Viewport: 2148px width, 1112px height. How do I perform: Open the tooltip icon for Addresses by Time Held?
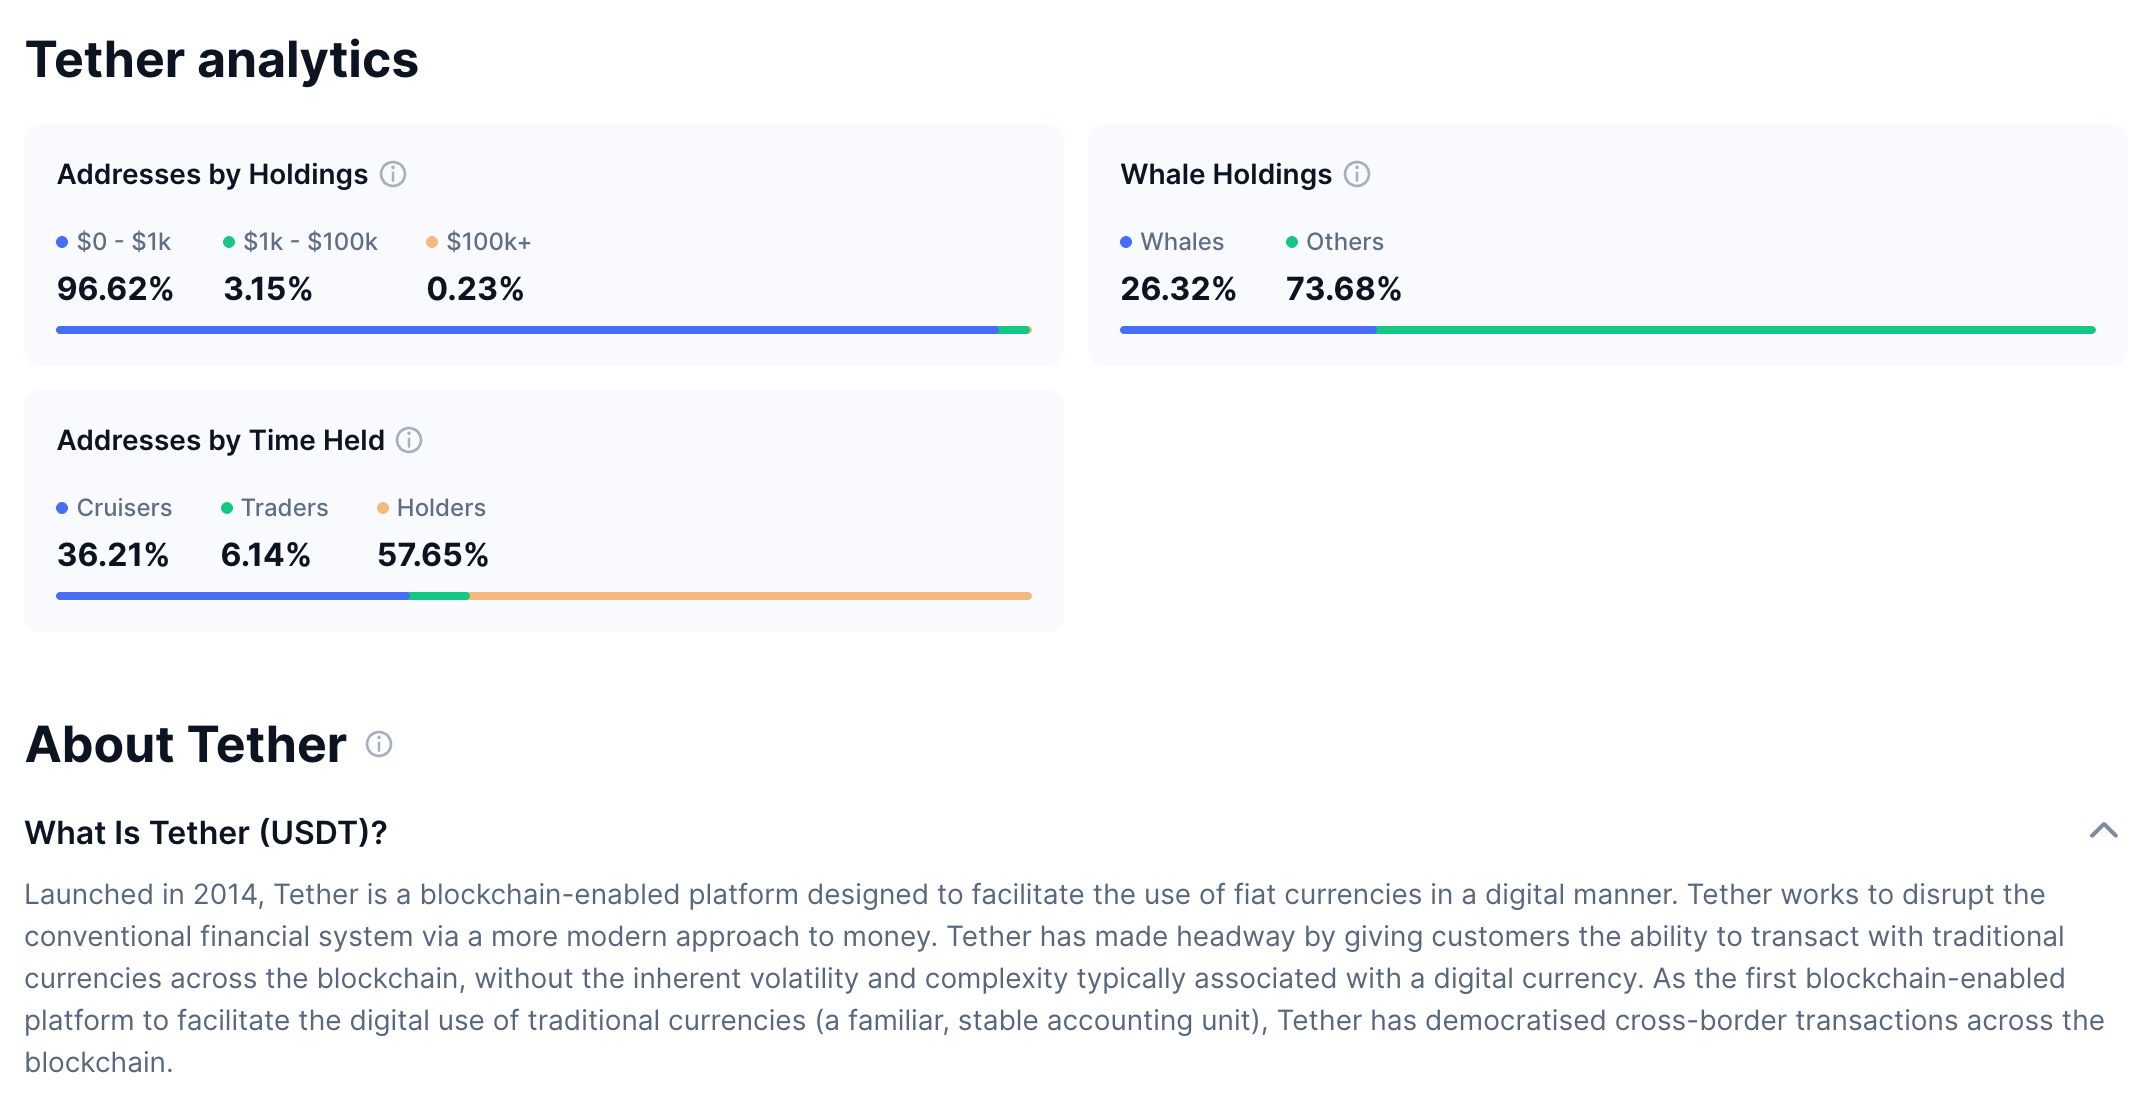pos(408,440)
